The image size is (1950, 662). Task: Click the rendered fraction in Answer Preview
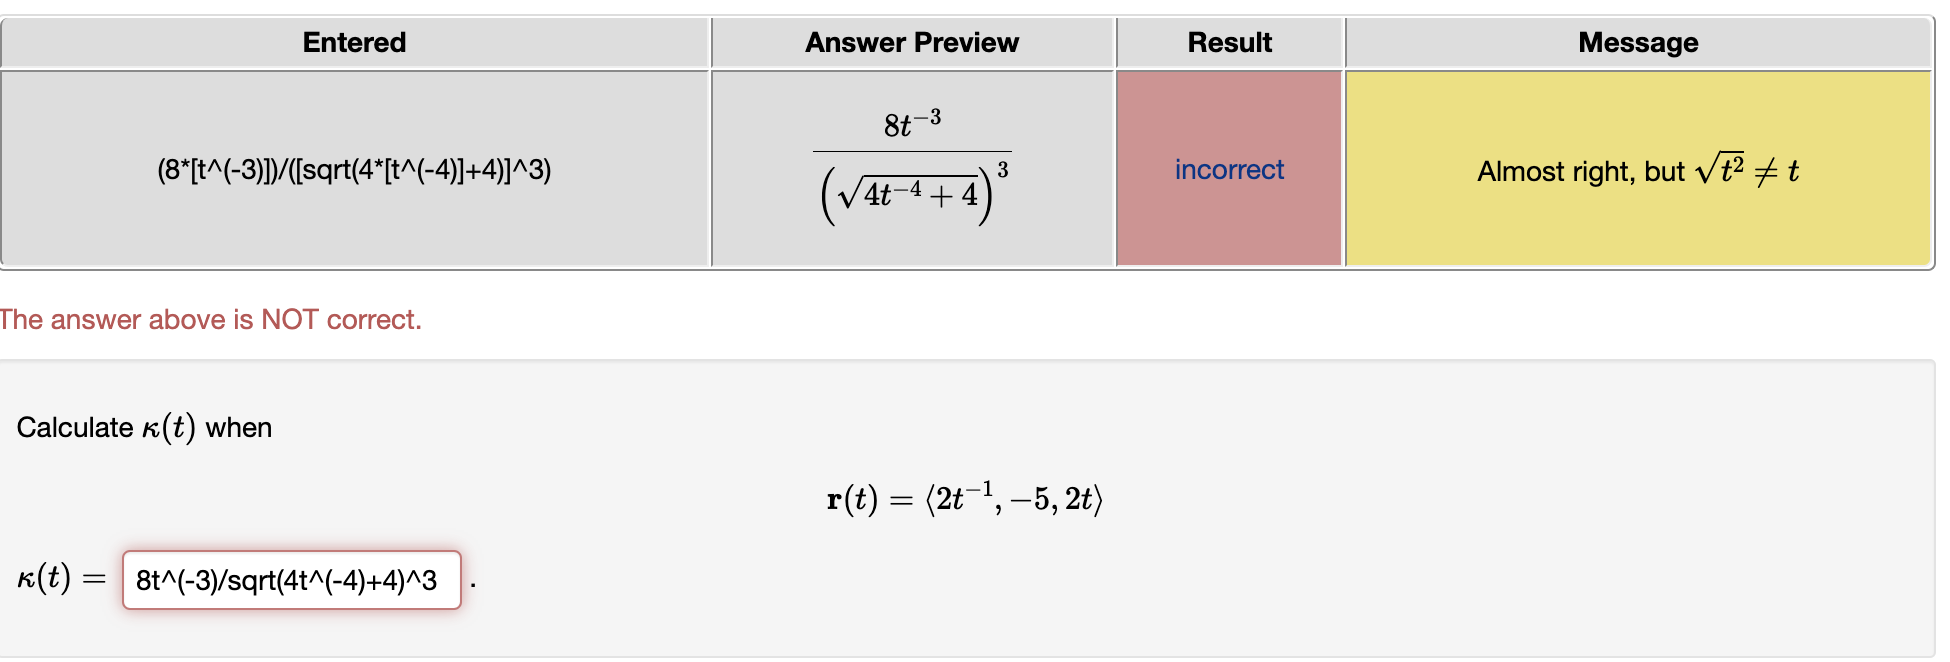[x=912, y=165]
